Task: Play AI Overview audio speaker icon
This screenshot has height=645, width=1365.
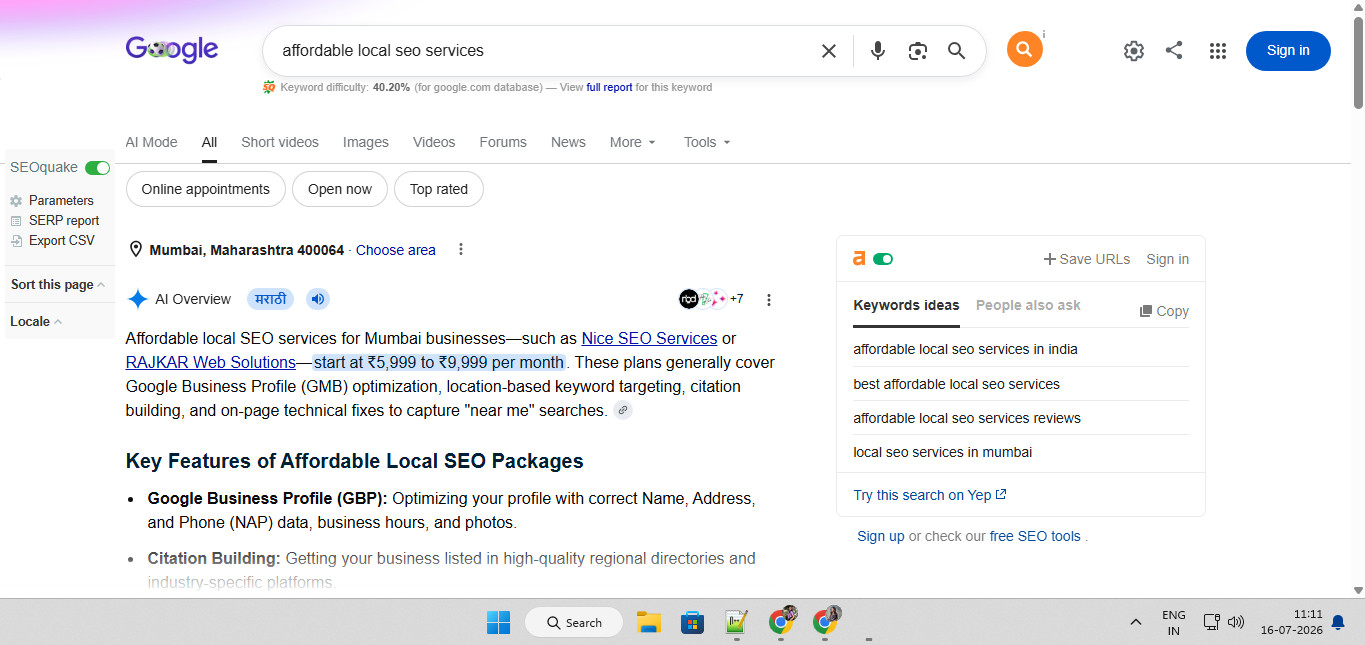Action: pyautogui.click(x=318, y=299)
